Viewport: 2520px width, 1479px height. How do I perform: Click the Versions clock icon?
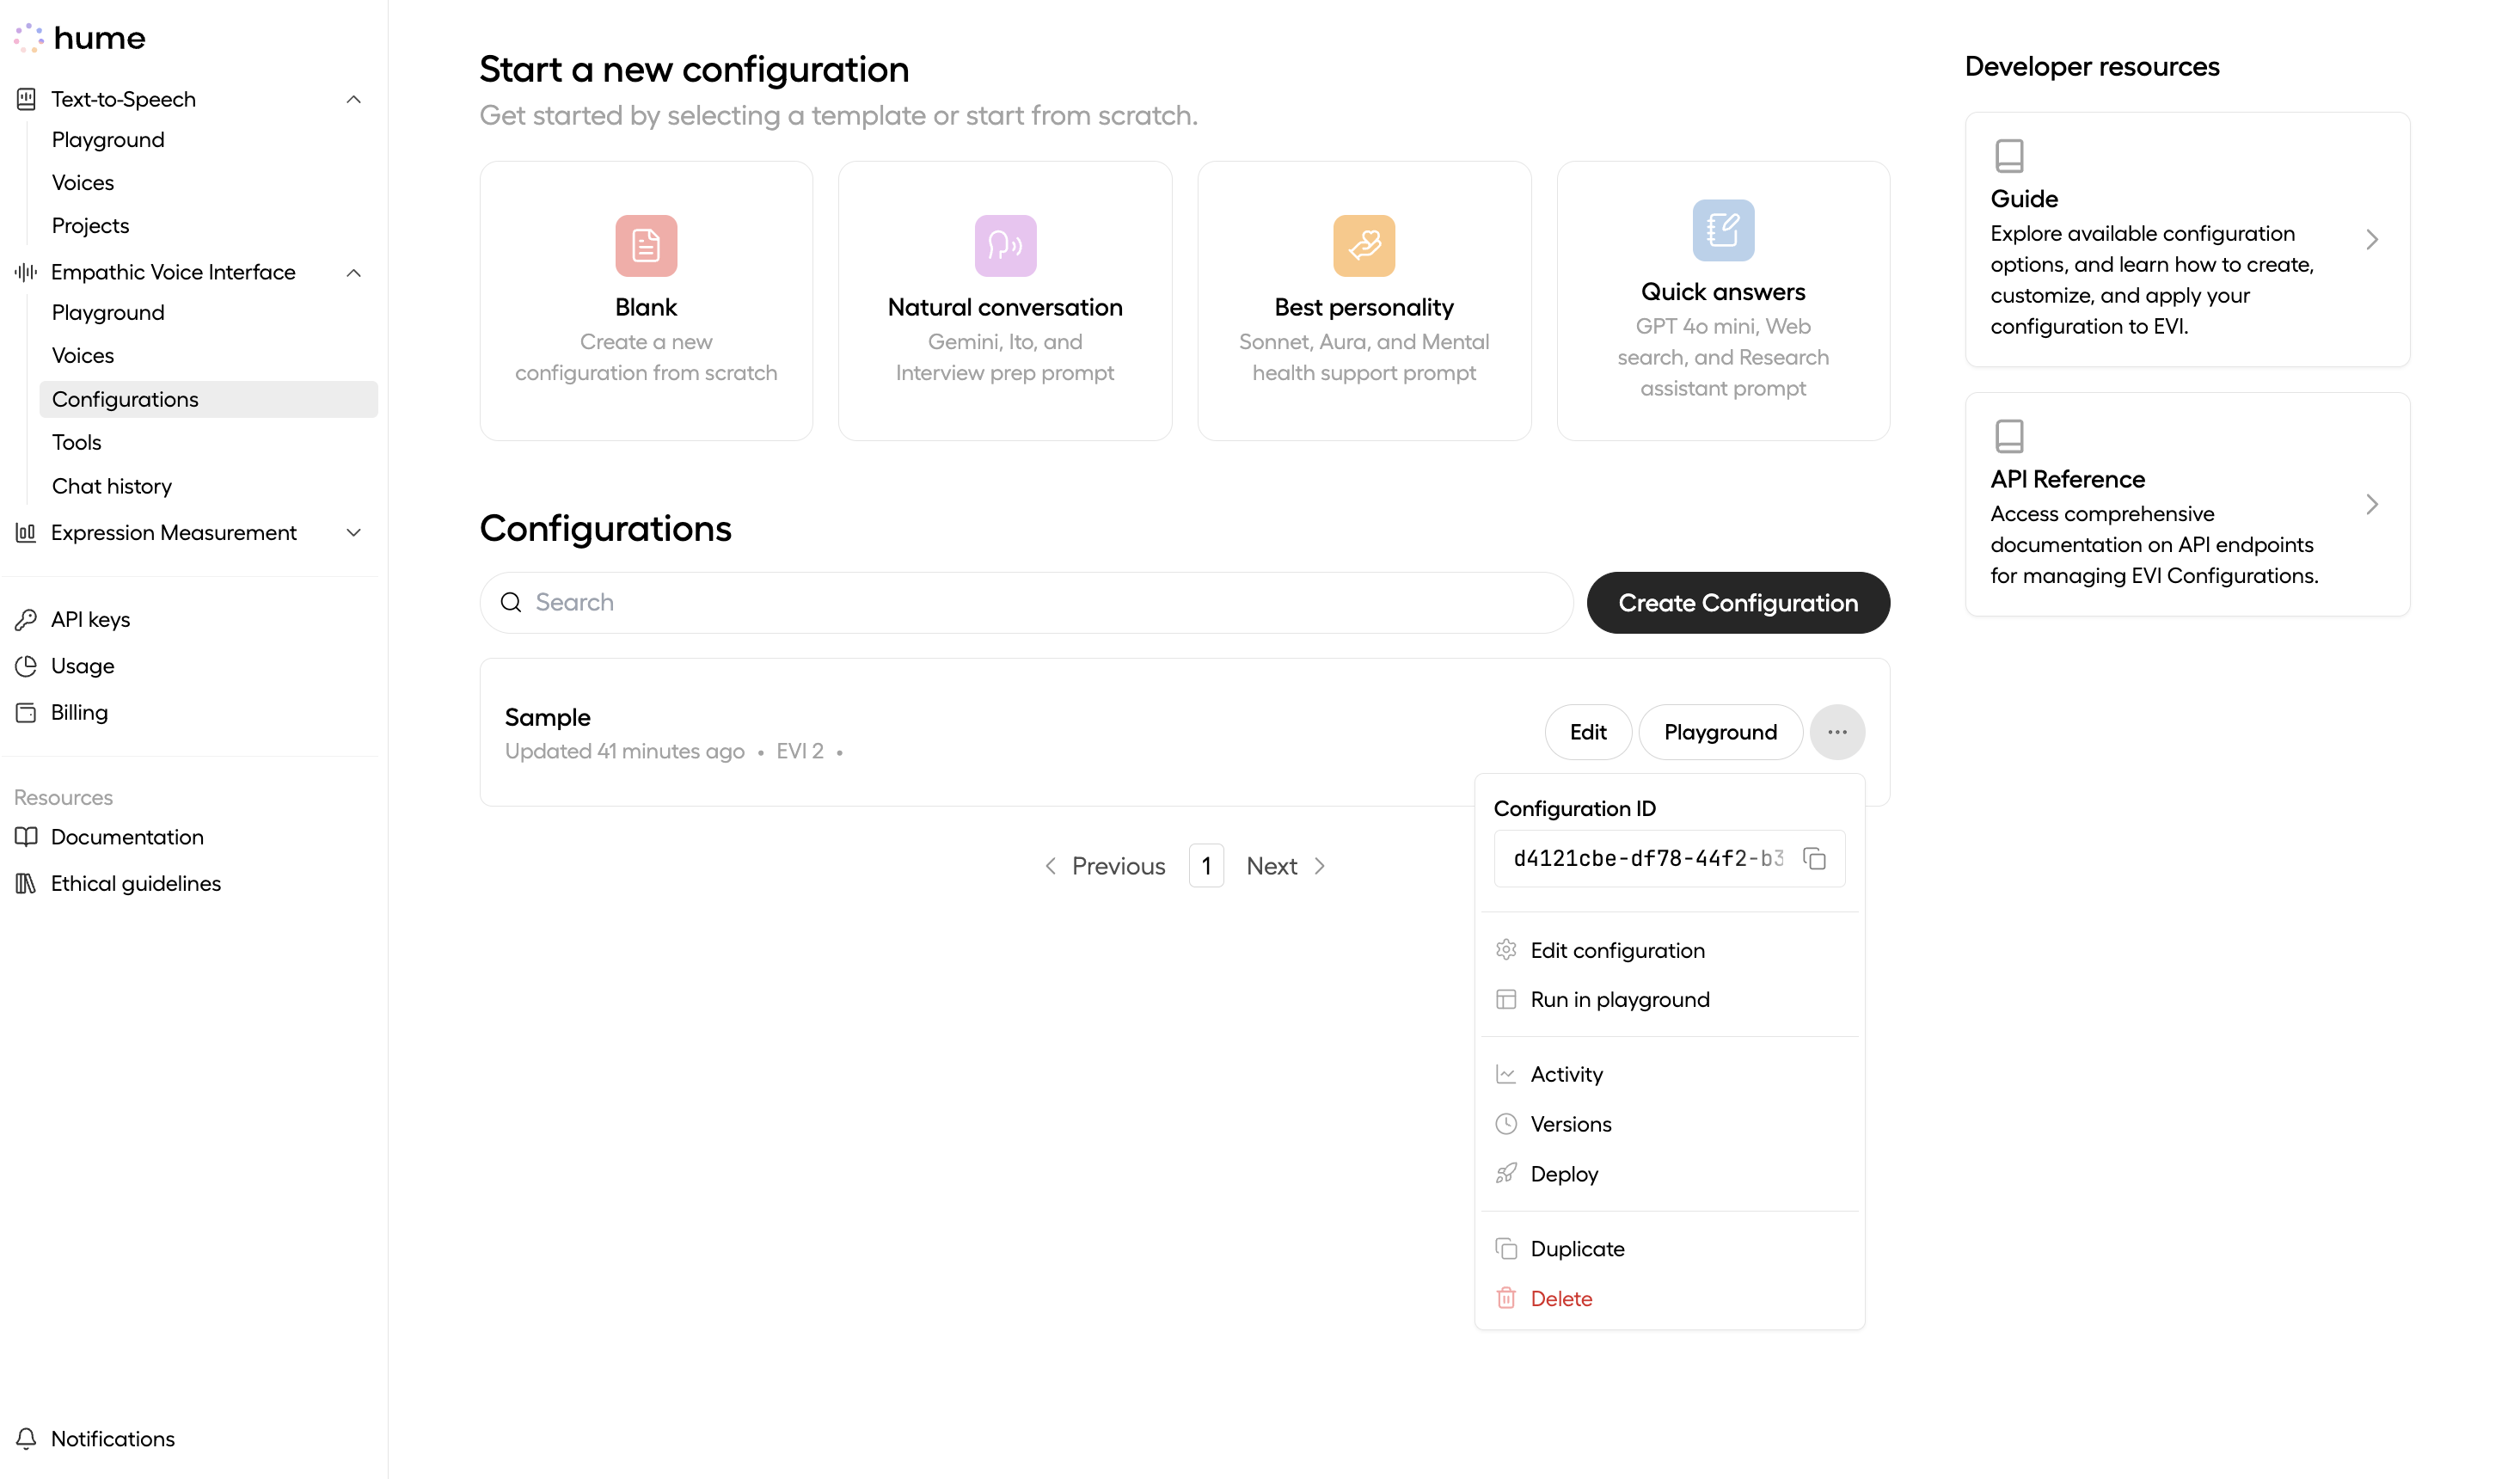(1506, 1124)
